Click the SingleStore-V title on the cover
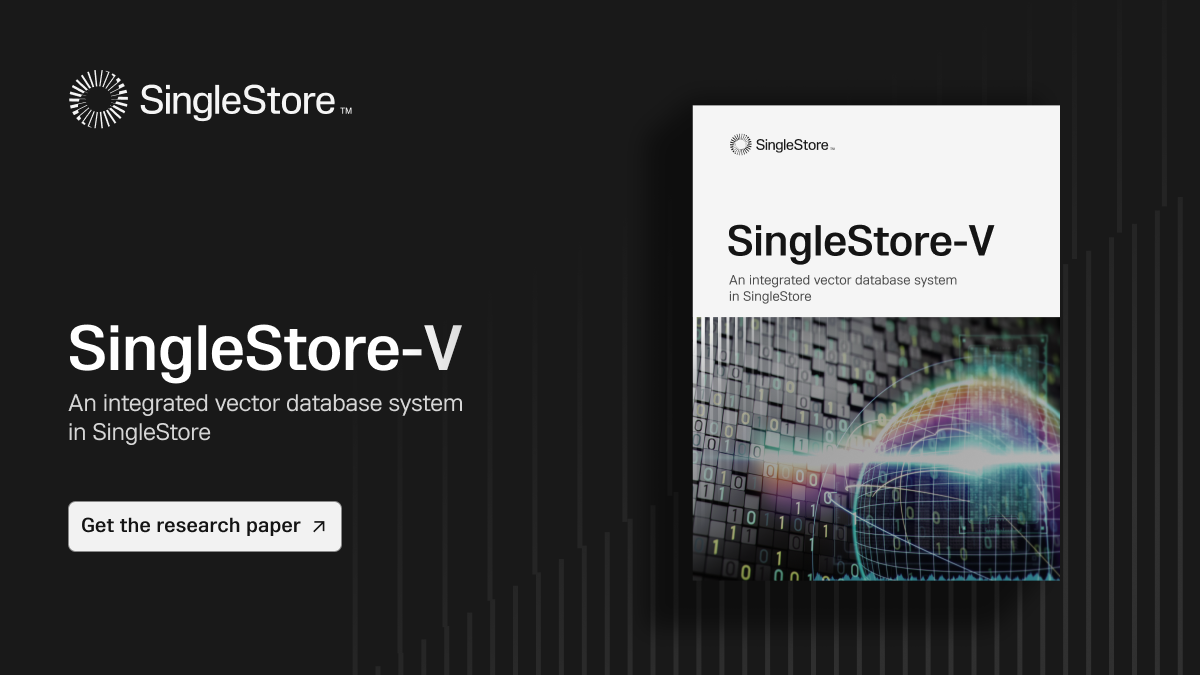 tap(860, 241)
